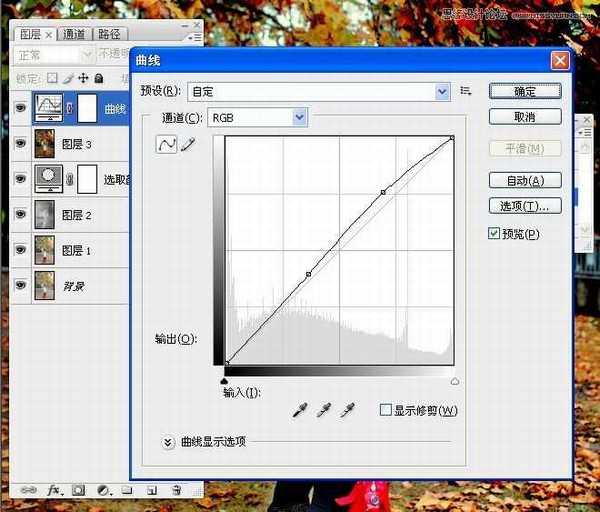
Task: Select 图层 1 layer thumbnail
Action: coord(45,250)
